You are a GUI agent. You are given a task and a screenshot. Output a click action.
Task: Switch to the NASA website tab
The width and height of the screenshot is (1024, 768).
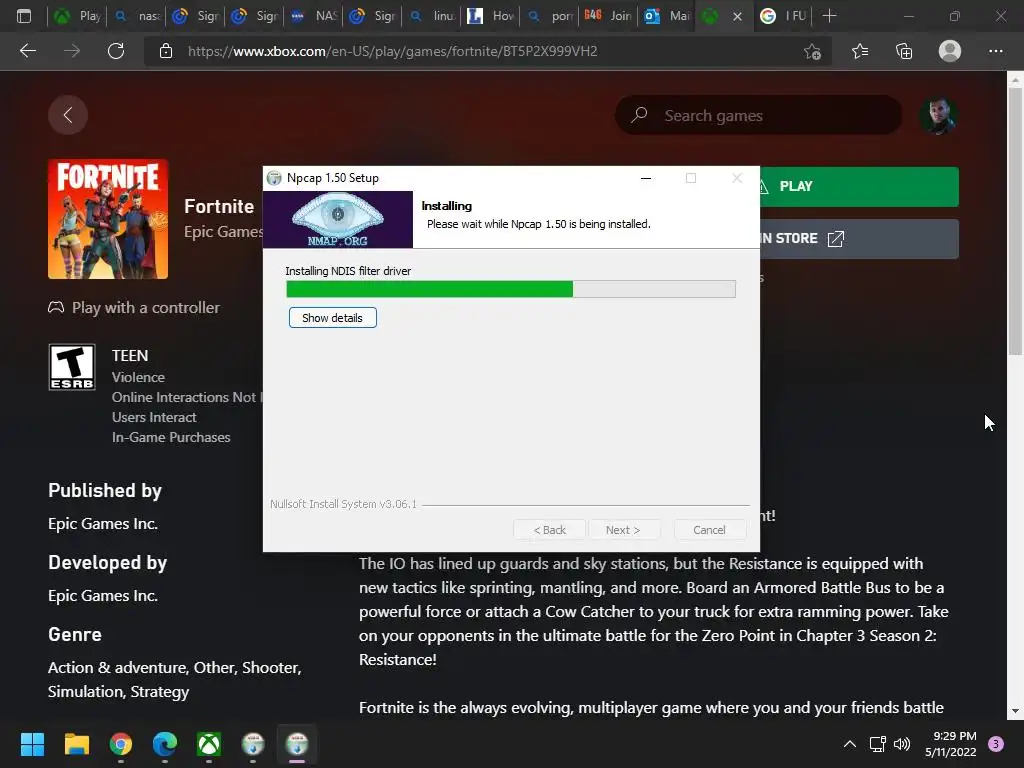(x=313, y=16)
